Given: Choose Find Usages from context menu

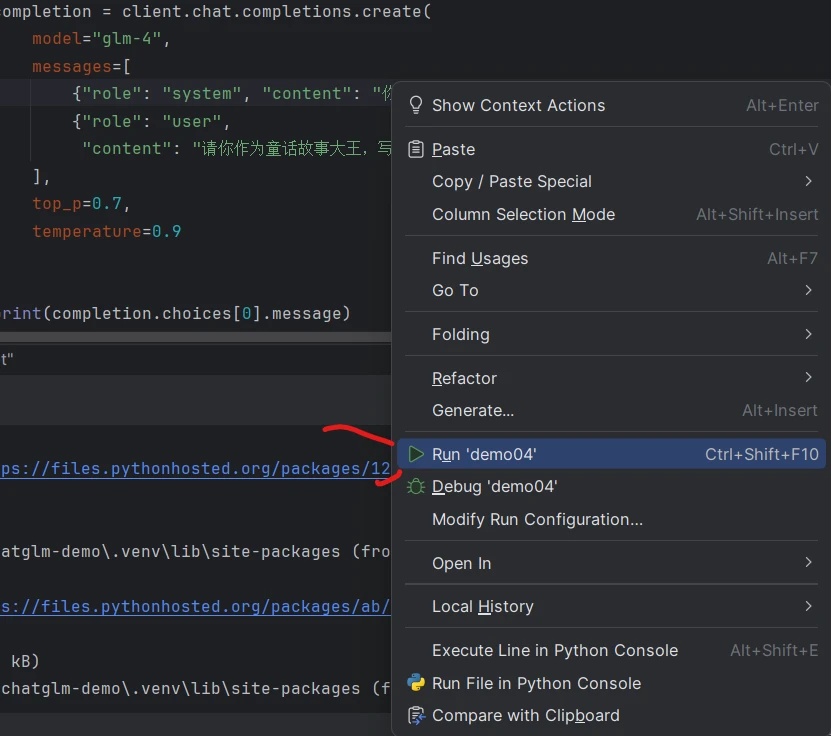Looking at the screenshot, I should tap(480, 258).
